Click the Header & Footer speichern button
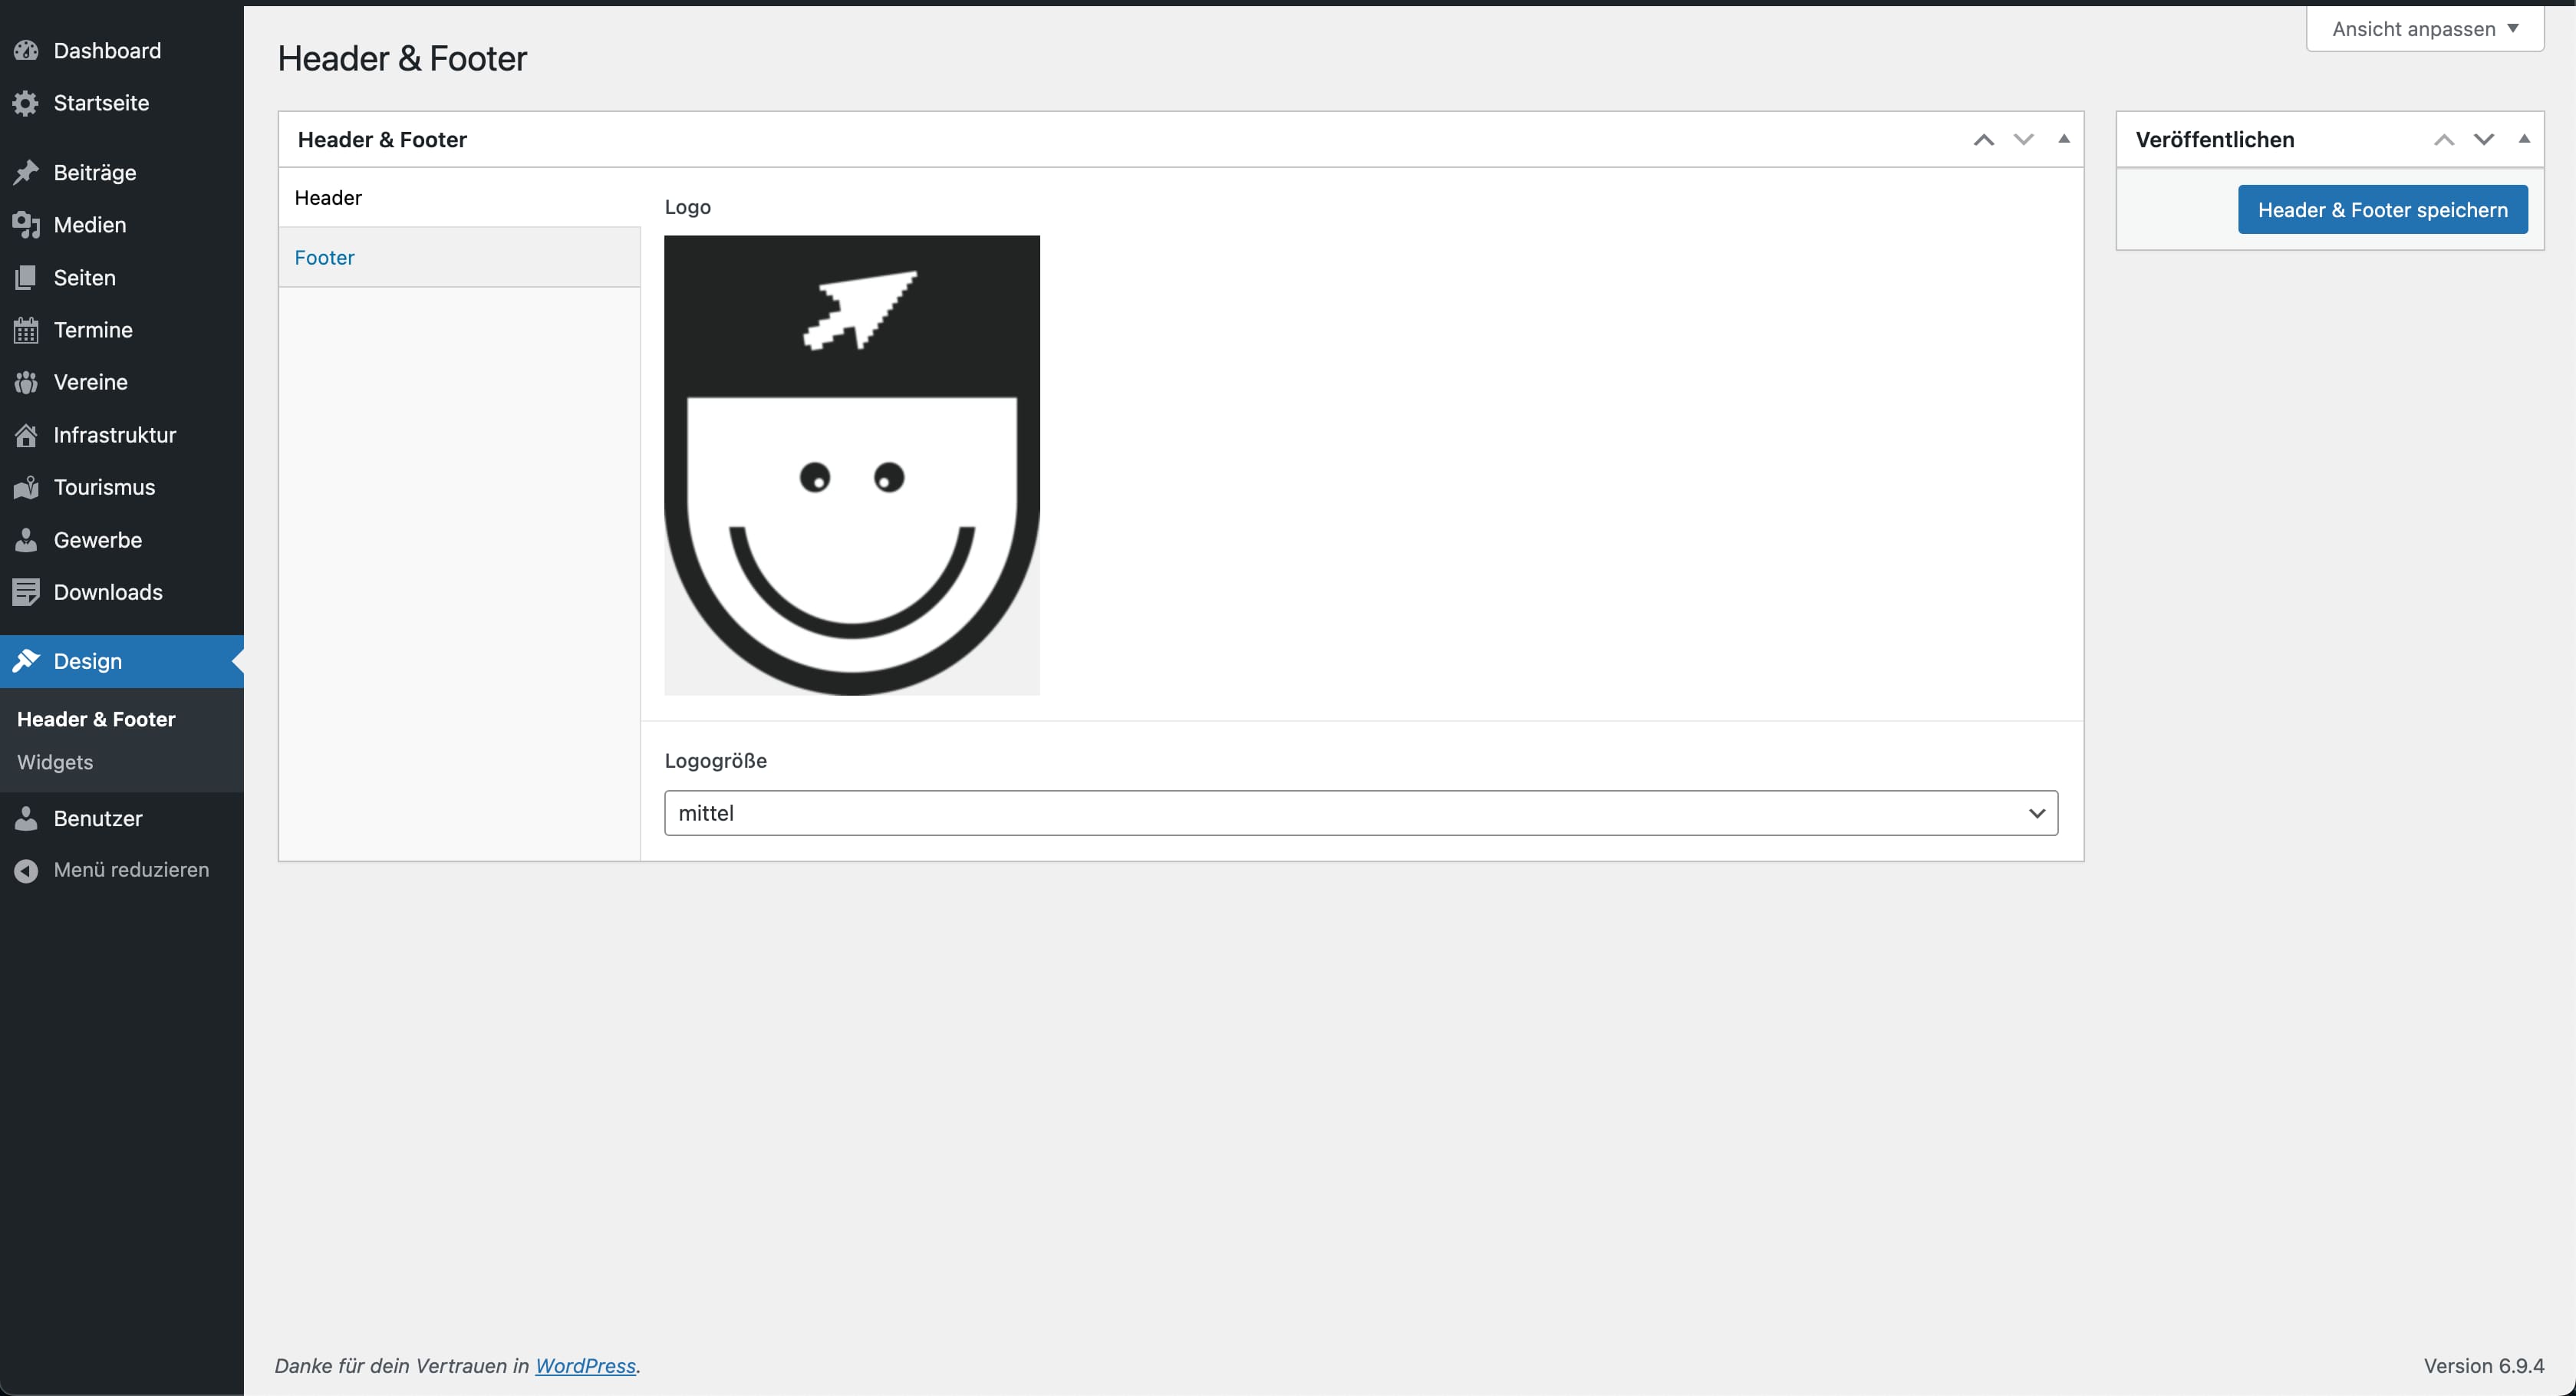 (x=2382, y=210)
